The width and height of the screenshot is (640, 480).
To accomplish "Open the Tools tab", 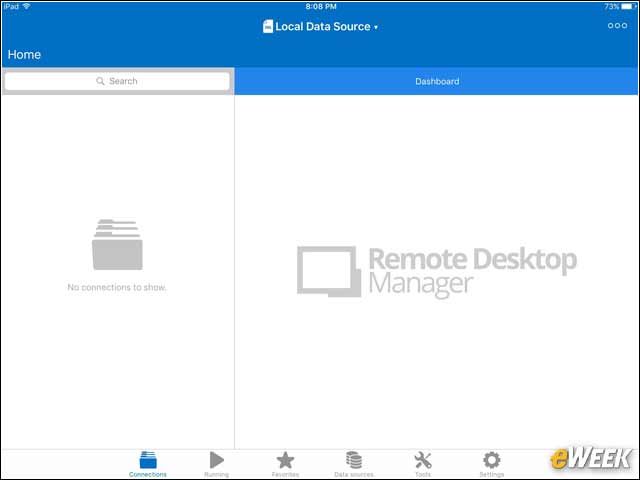I will [x=423, y=464].
